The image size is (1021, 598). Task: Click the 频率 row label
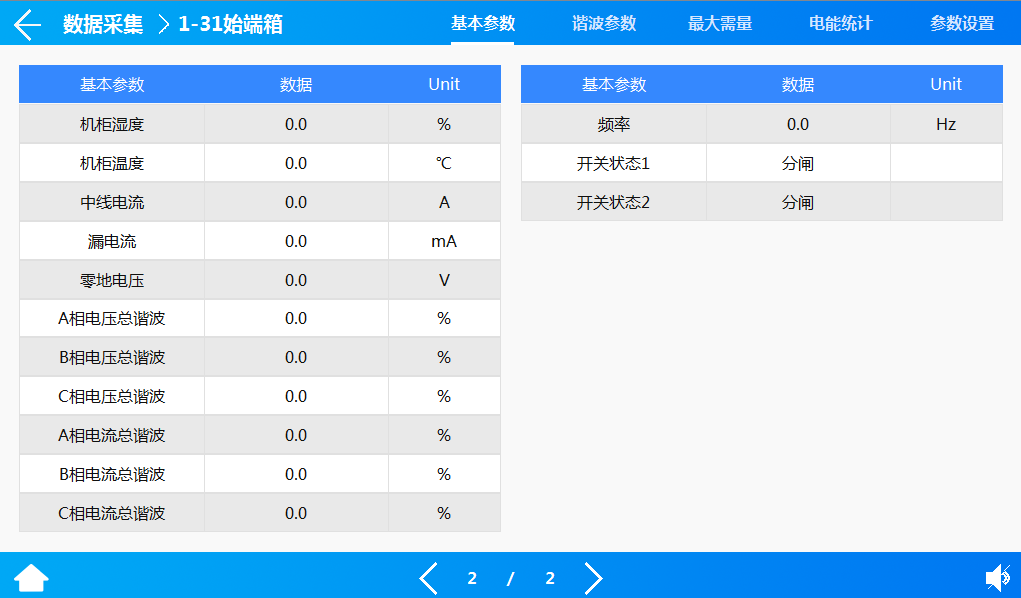tap(613, 124)
